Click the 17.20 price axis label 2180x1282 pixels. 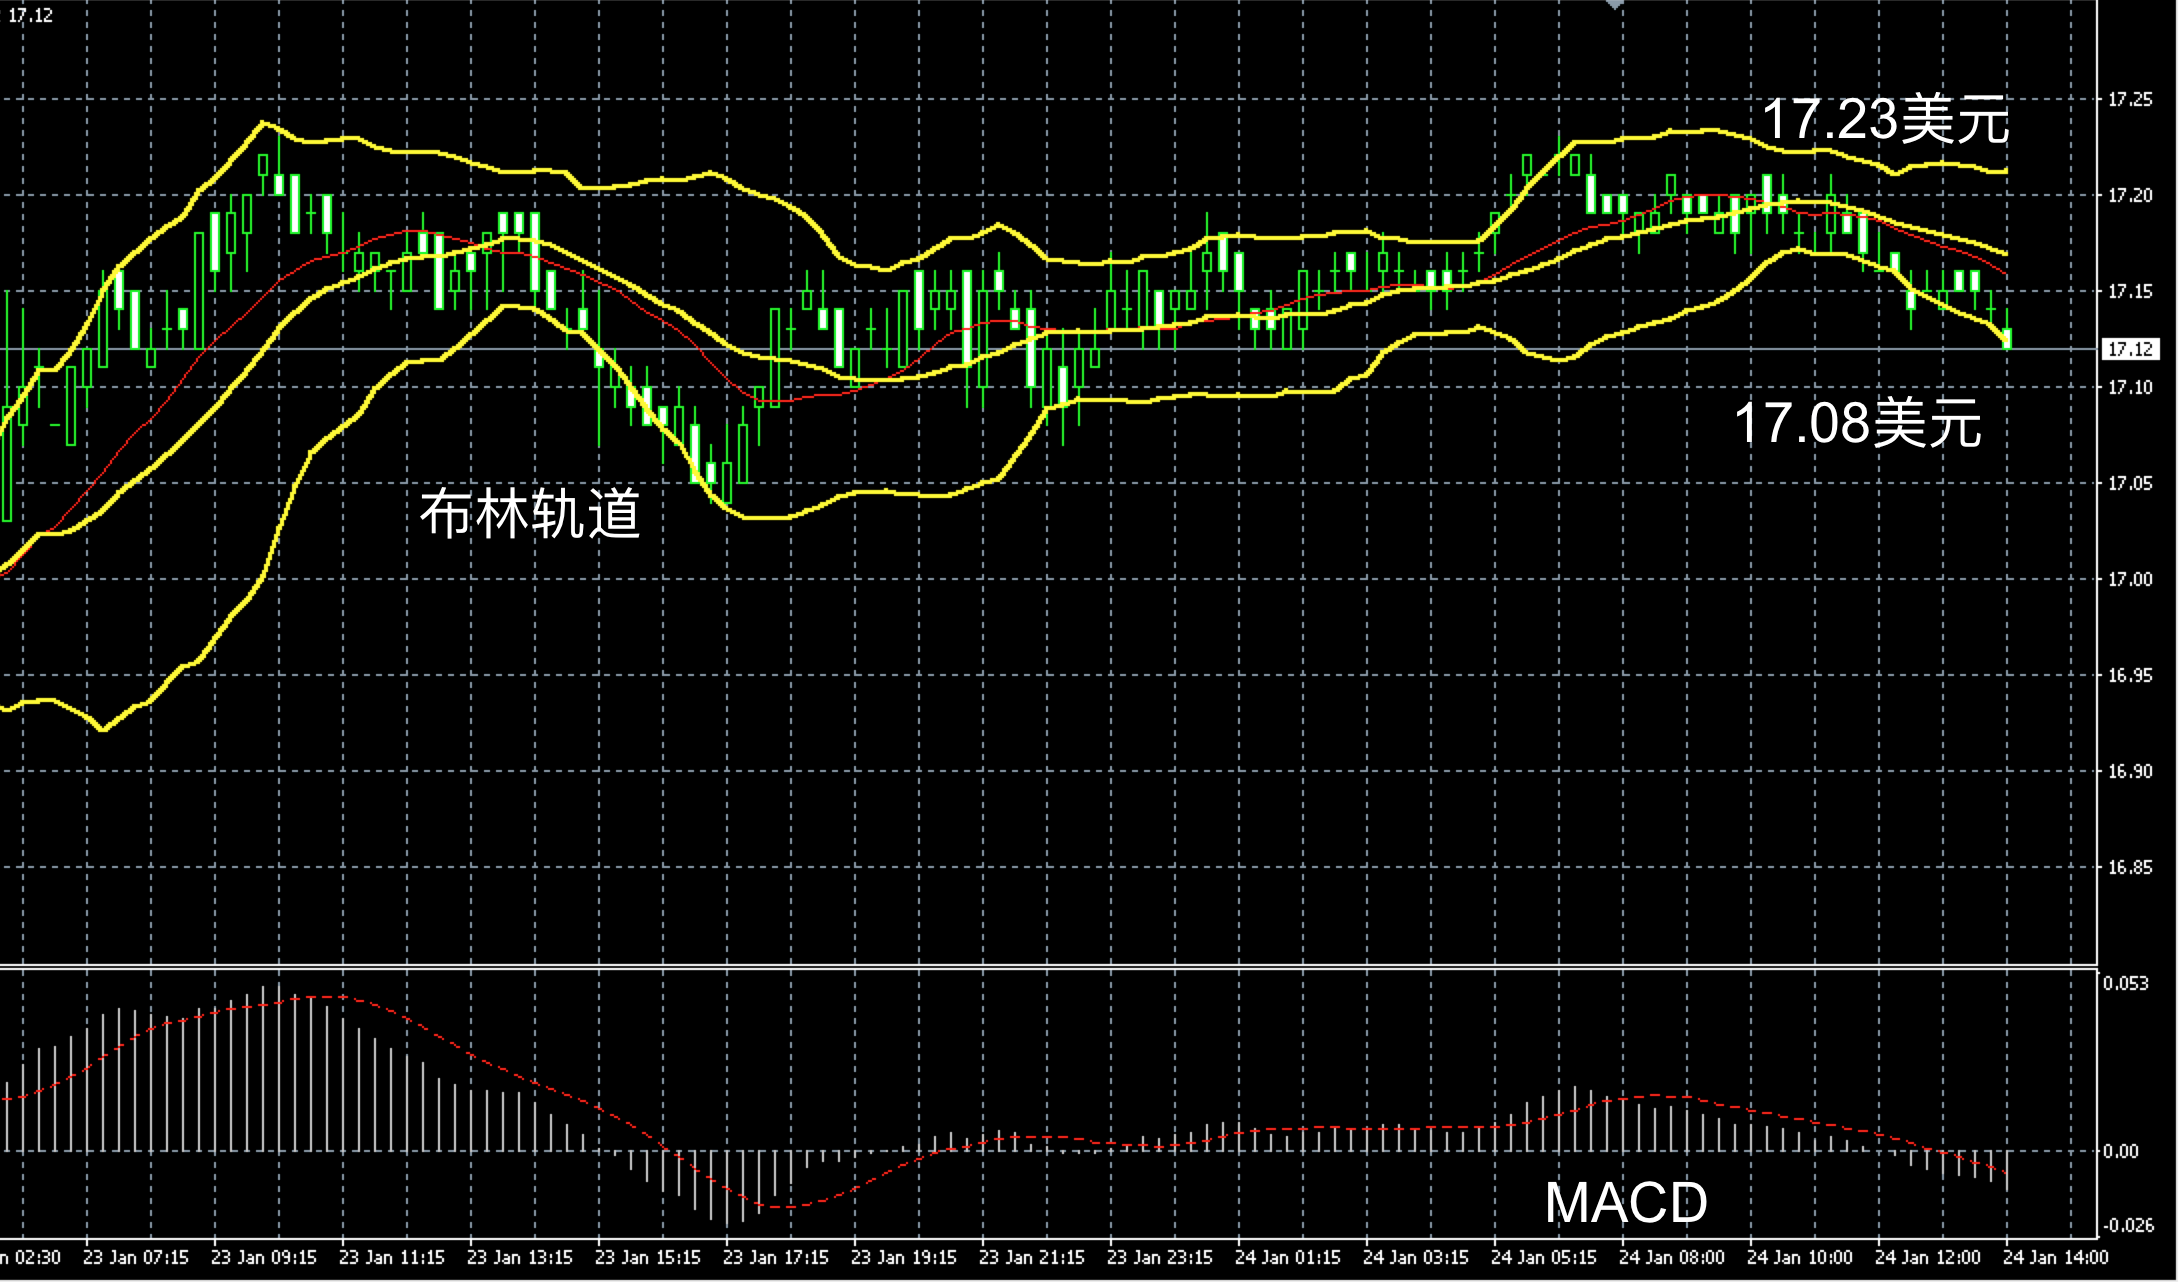[2130, 195]
